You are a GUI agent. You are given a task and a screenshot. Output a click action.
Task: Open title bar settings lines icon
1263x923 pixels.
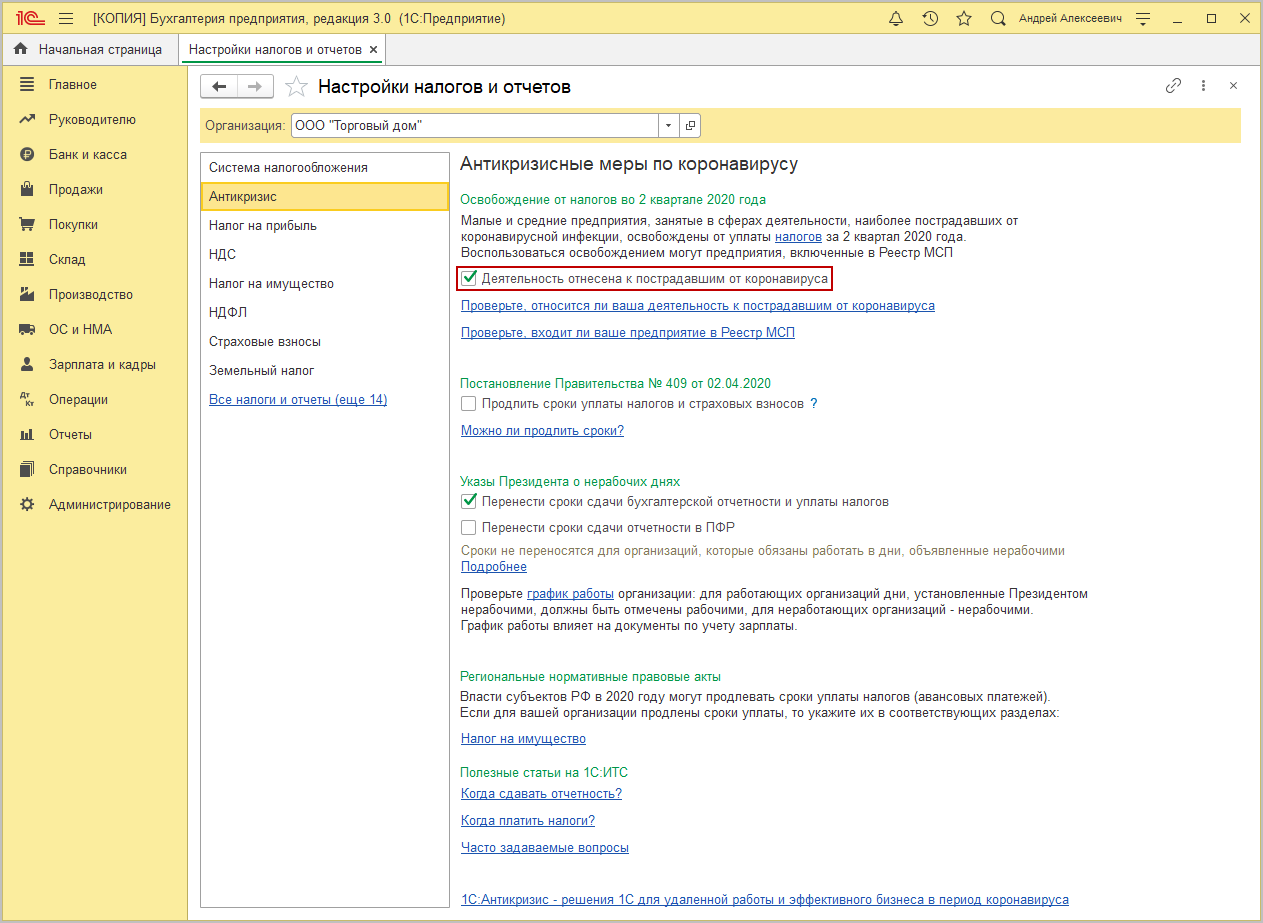tap(1145, 19)
